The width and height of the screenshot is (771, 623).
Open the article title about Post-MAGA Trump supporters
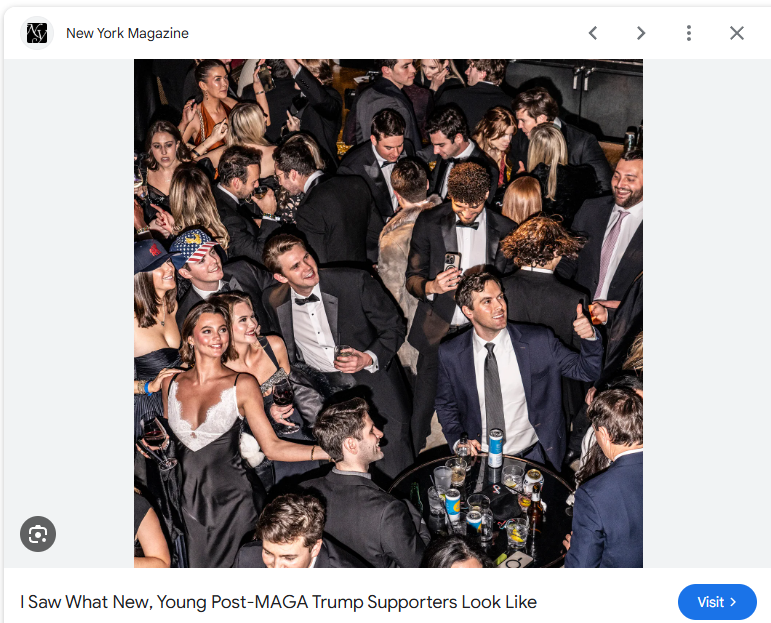(x=278, y=602)
